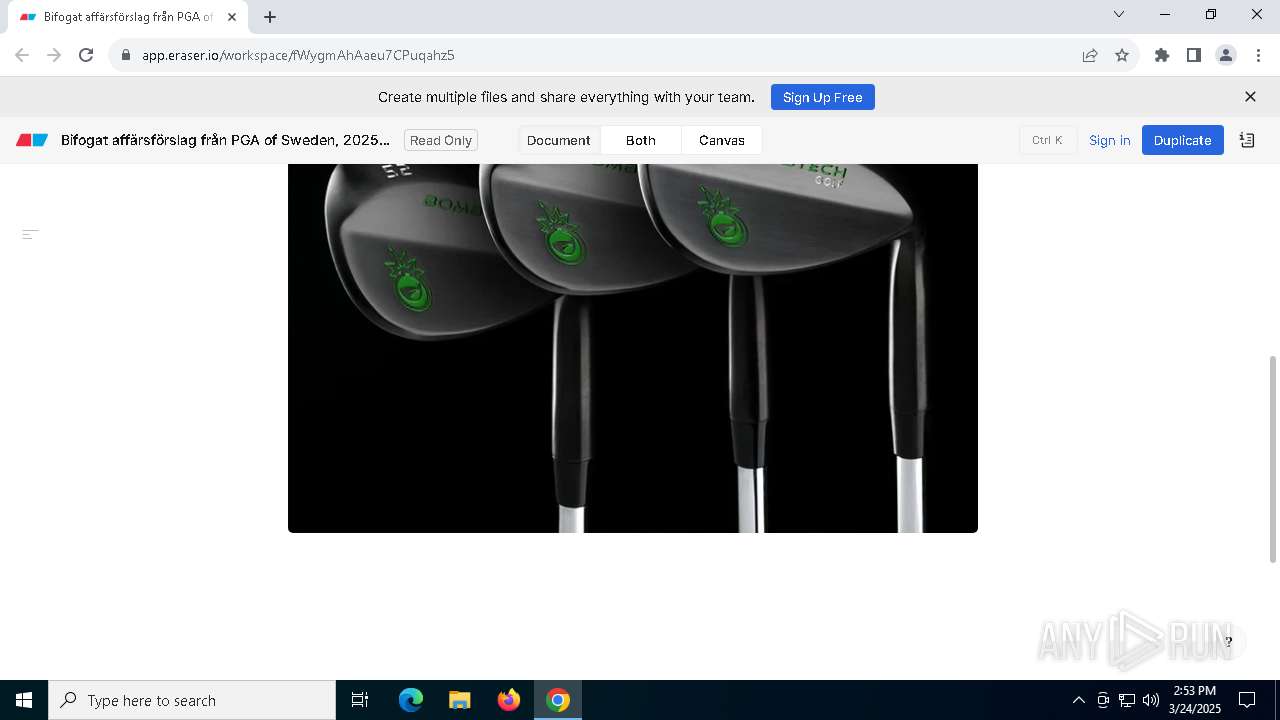1280x720 pixels.
Task: Open the tab search chevron
Action: (x=1119, y=14)
